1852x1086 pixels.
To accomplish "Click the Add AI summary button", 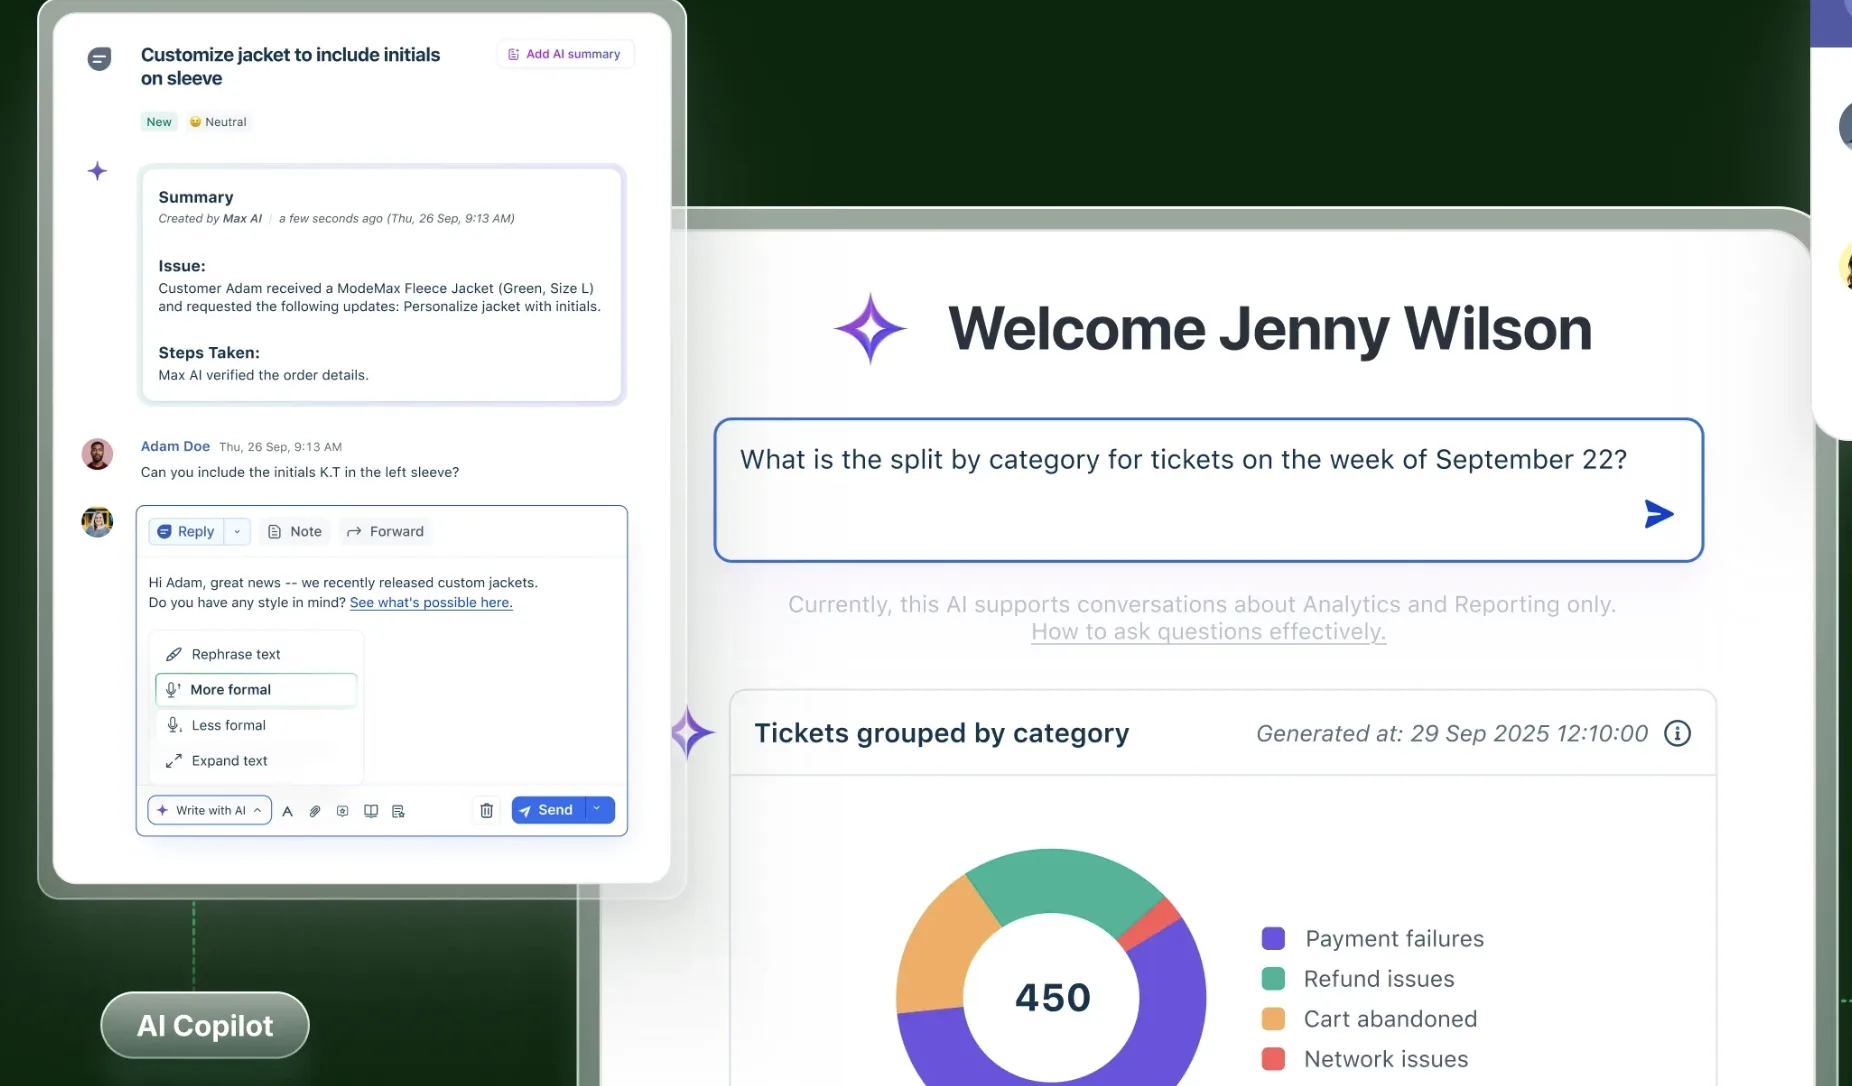I will pyautogui.click(x=565, y=54).
